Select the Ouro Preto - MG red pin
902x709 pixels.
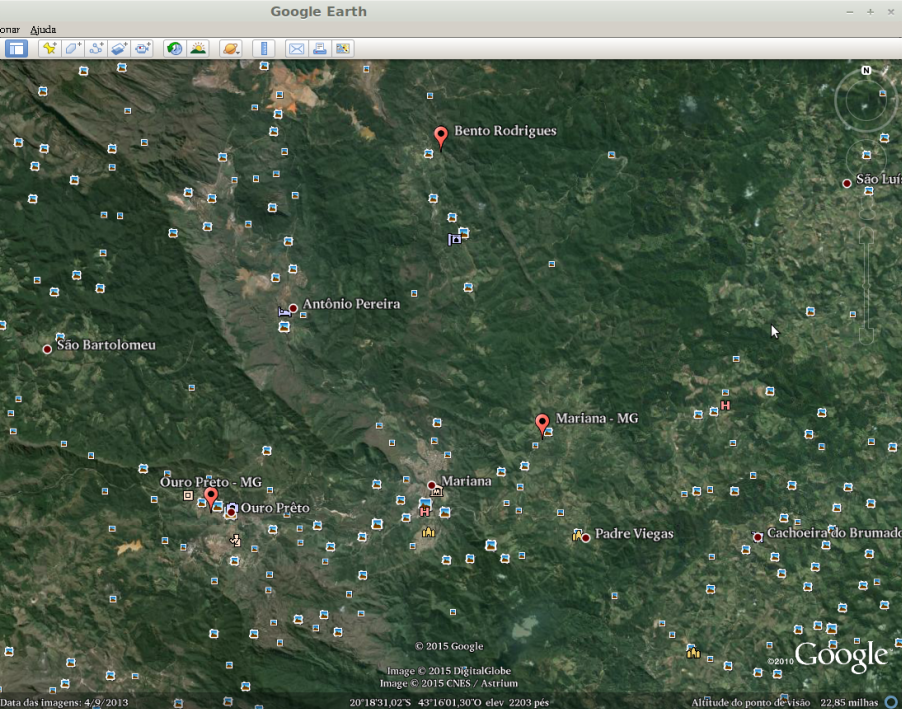tap(211, 498)
